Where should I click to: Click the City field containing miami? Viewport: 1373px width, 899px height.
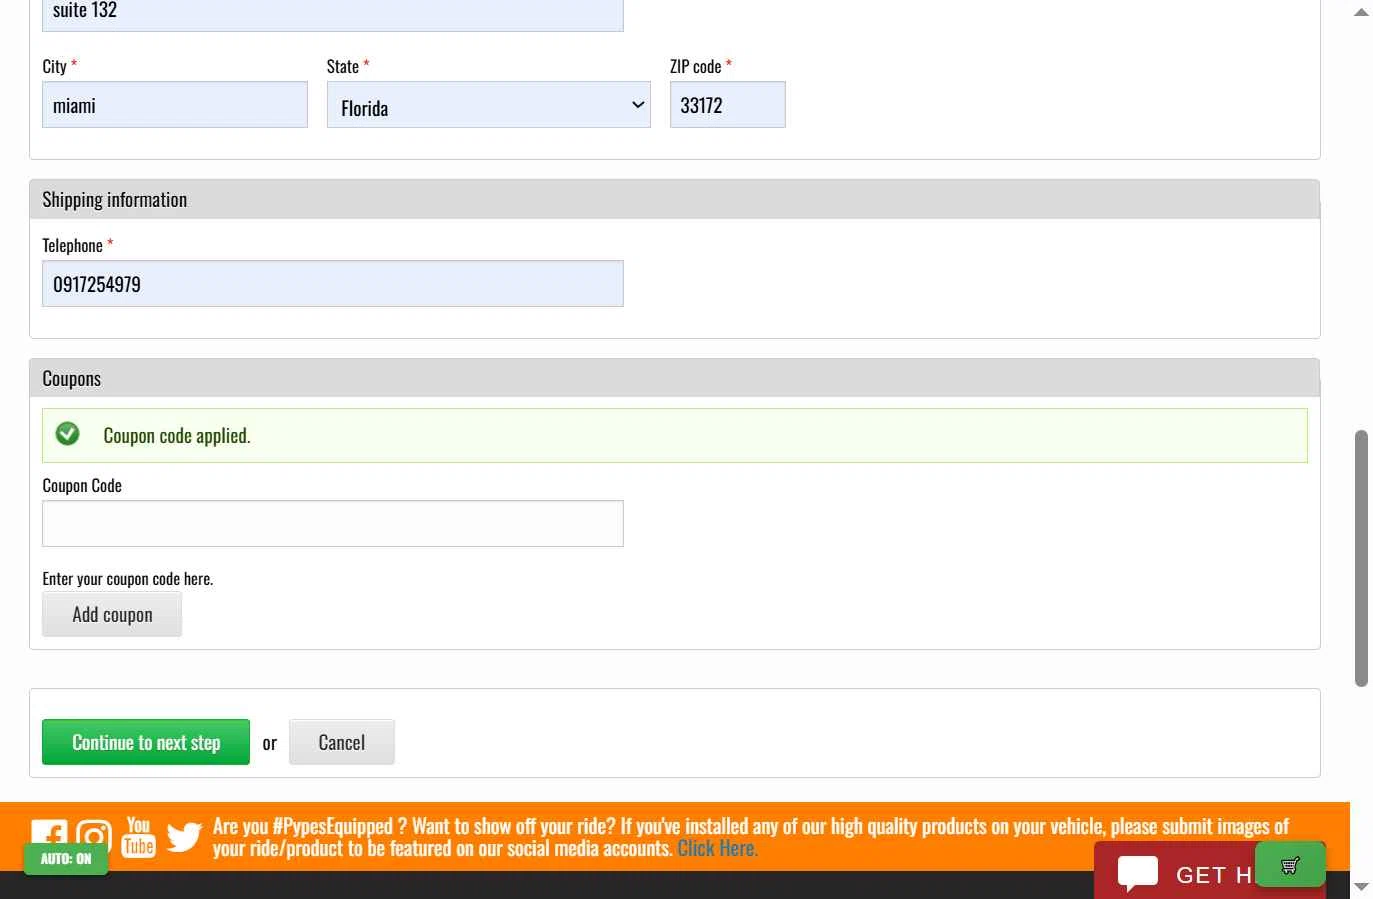point(175,105)
